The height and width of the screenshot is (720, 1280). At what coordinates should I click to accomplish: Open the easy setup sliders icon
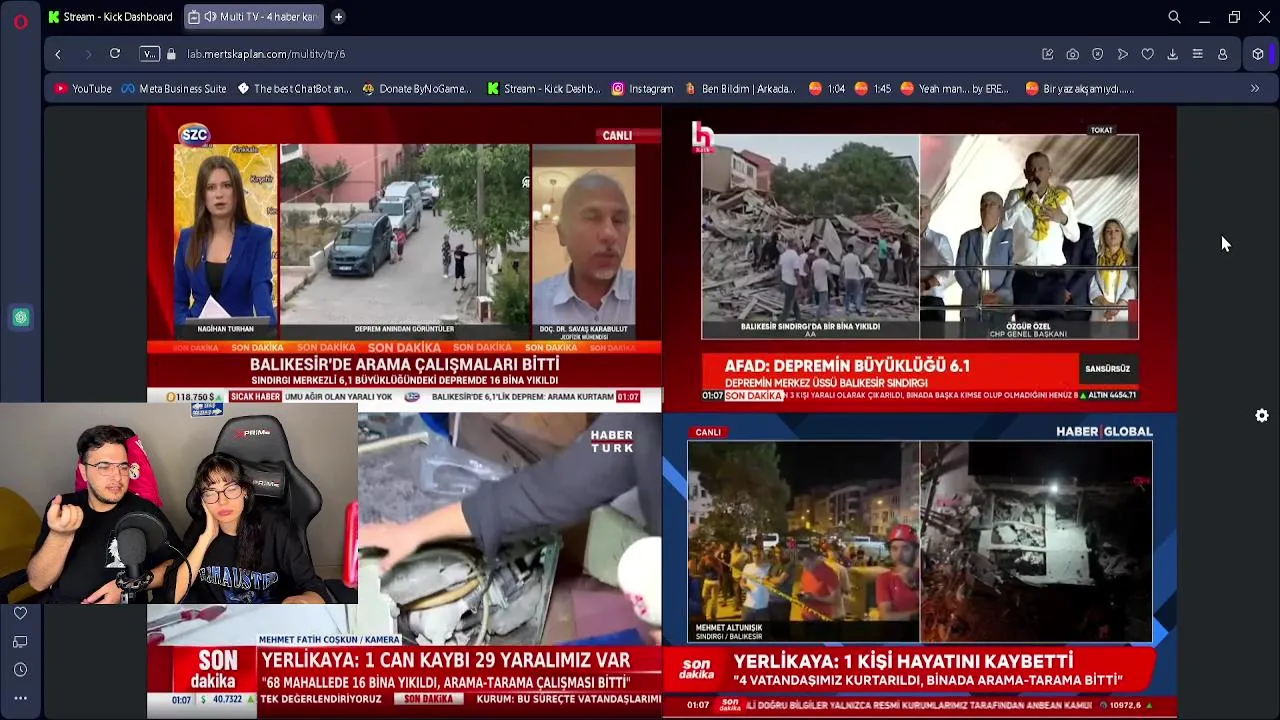(1197, 54)
